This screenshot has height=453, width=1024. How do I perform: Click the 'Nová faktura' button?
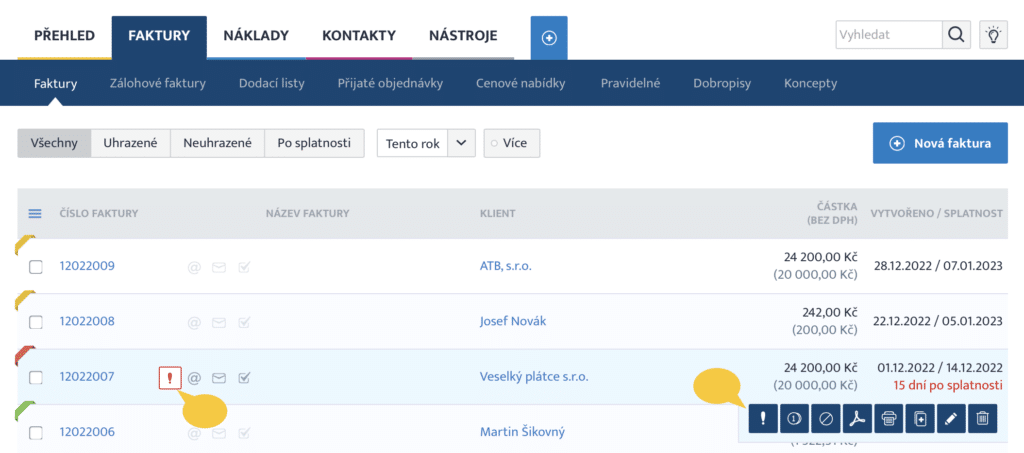940,143
